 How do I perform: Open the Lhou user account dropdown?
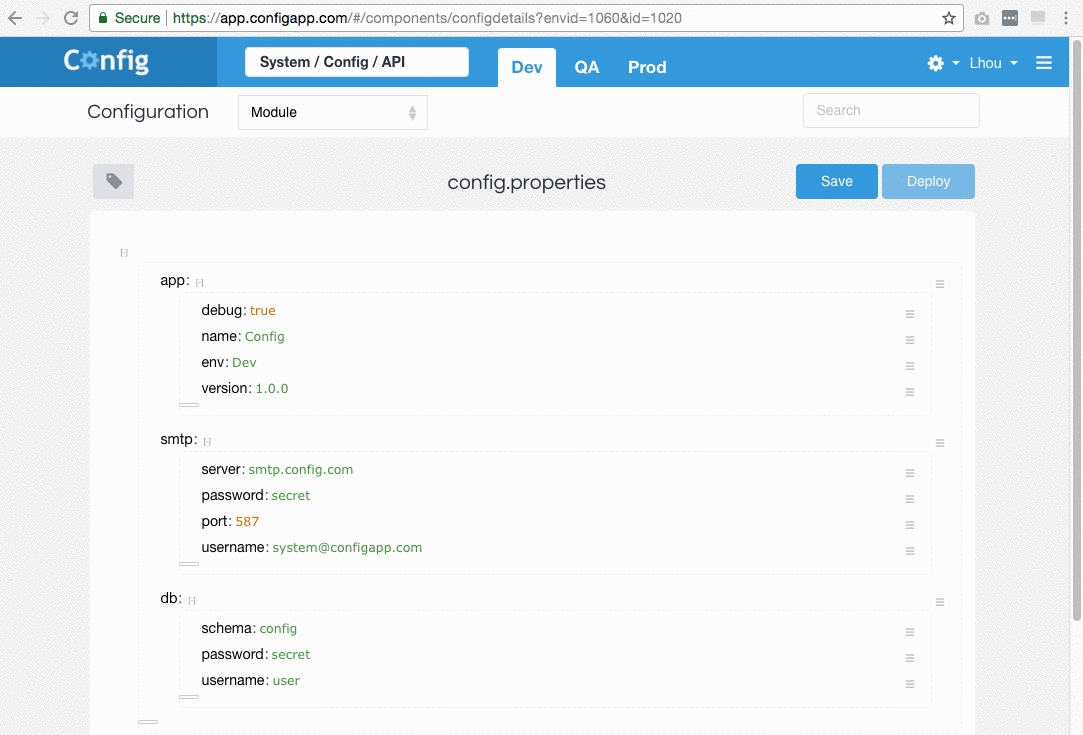[992, 62]
